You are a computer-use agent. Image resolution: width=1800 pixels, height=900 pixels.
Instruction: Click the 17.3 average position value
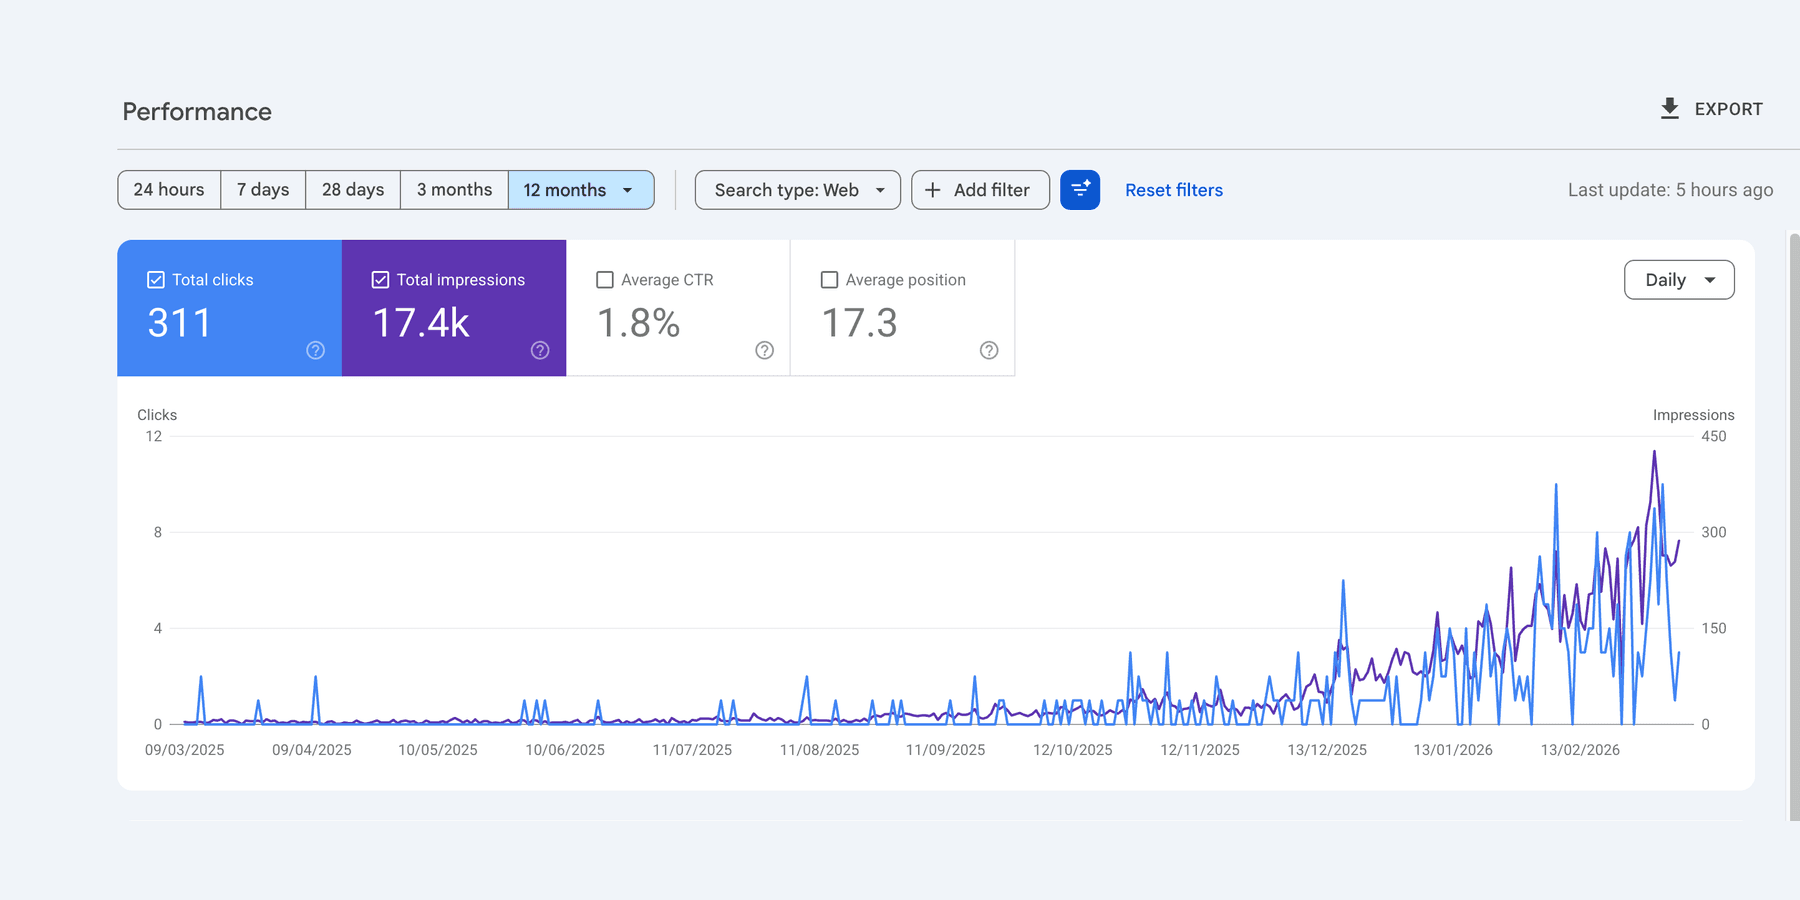[860, 323]
